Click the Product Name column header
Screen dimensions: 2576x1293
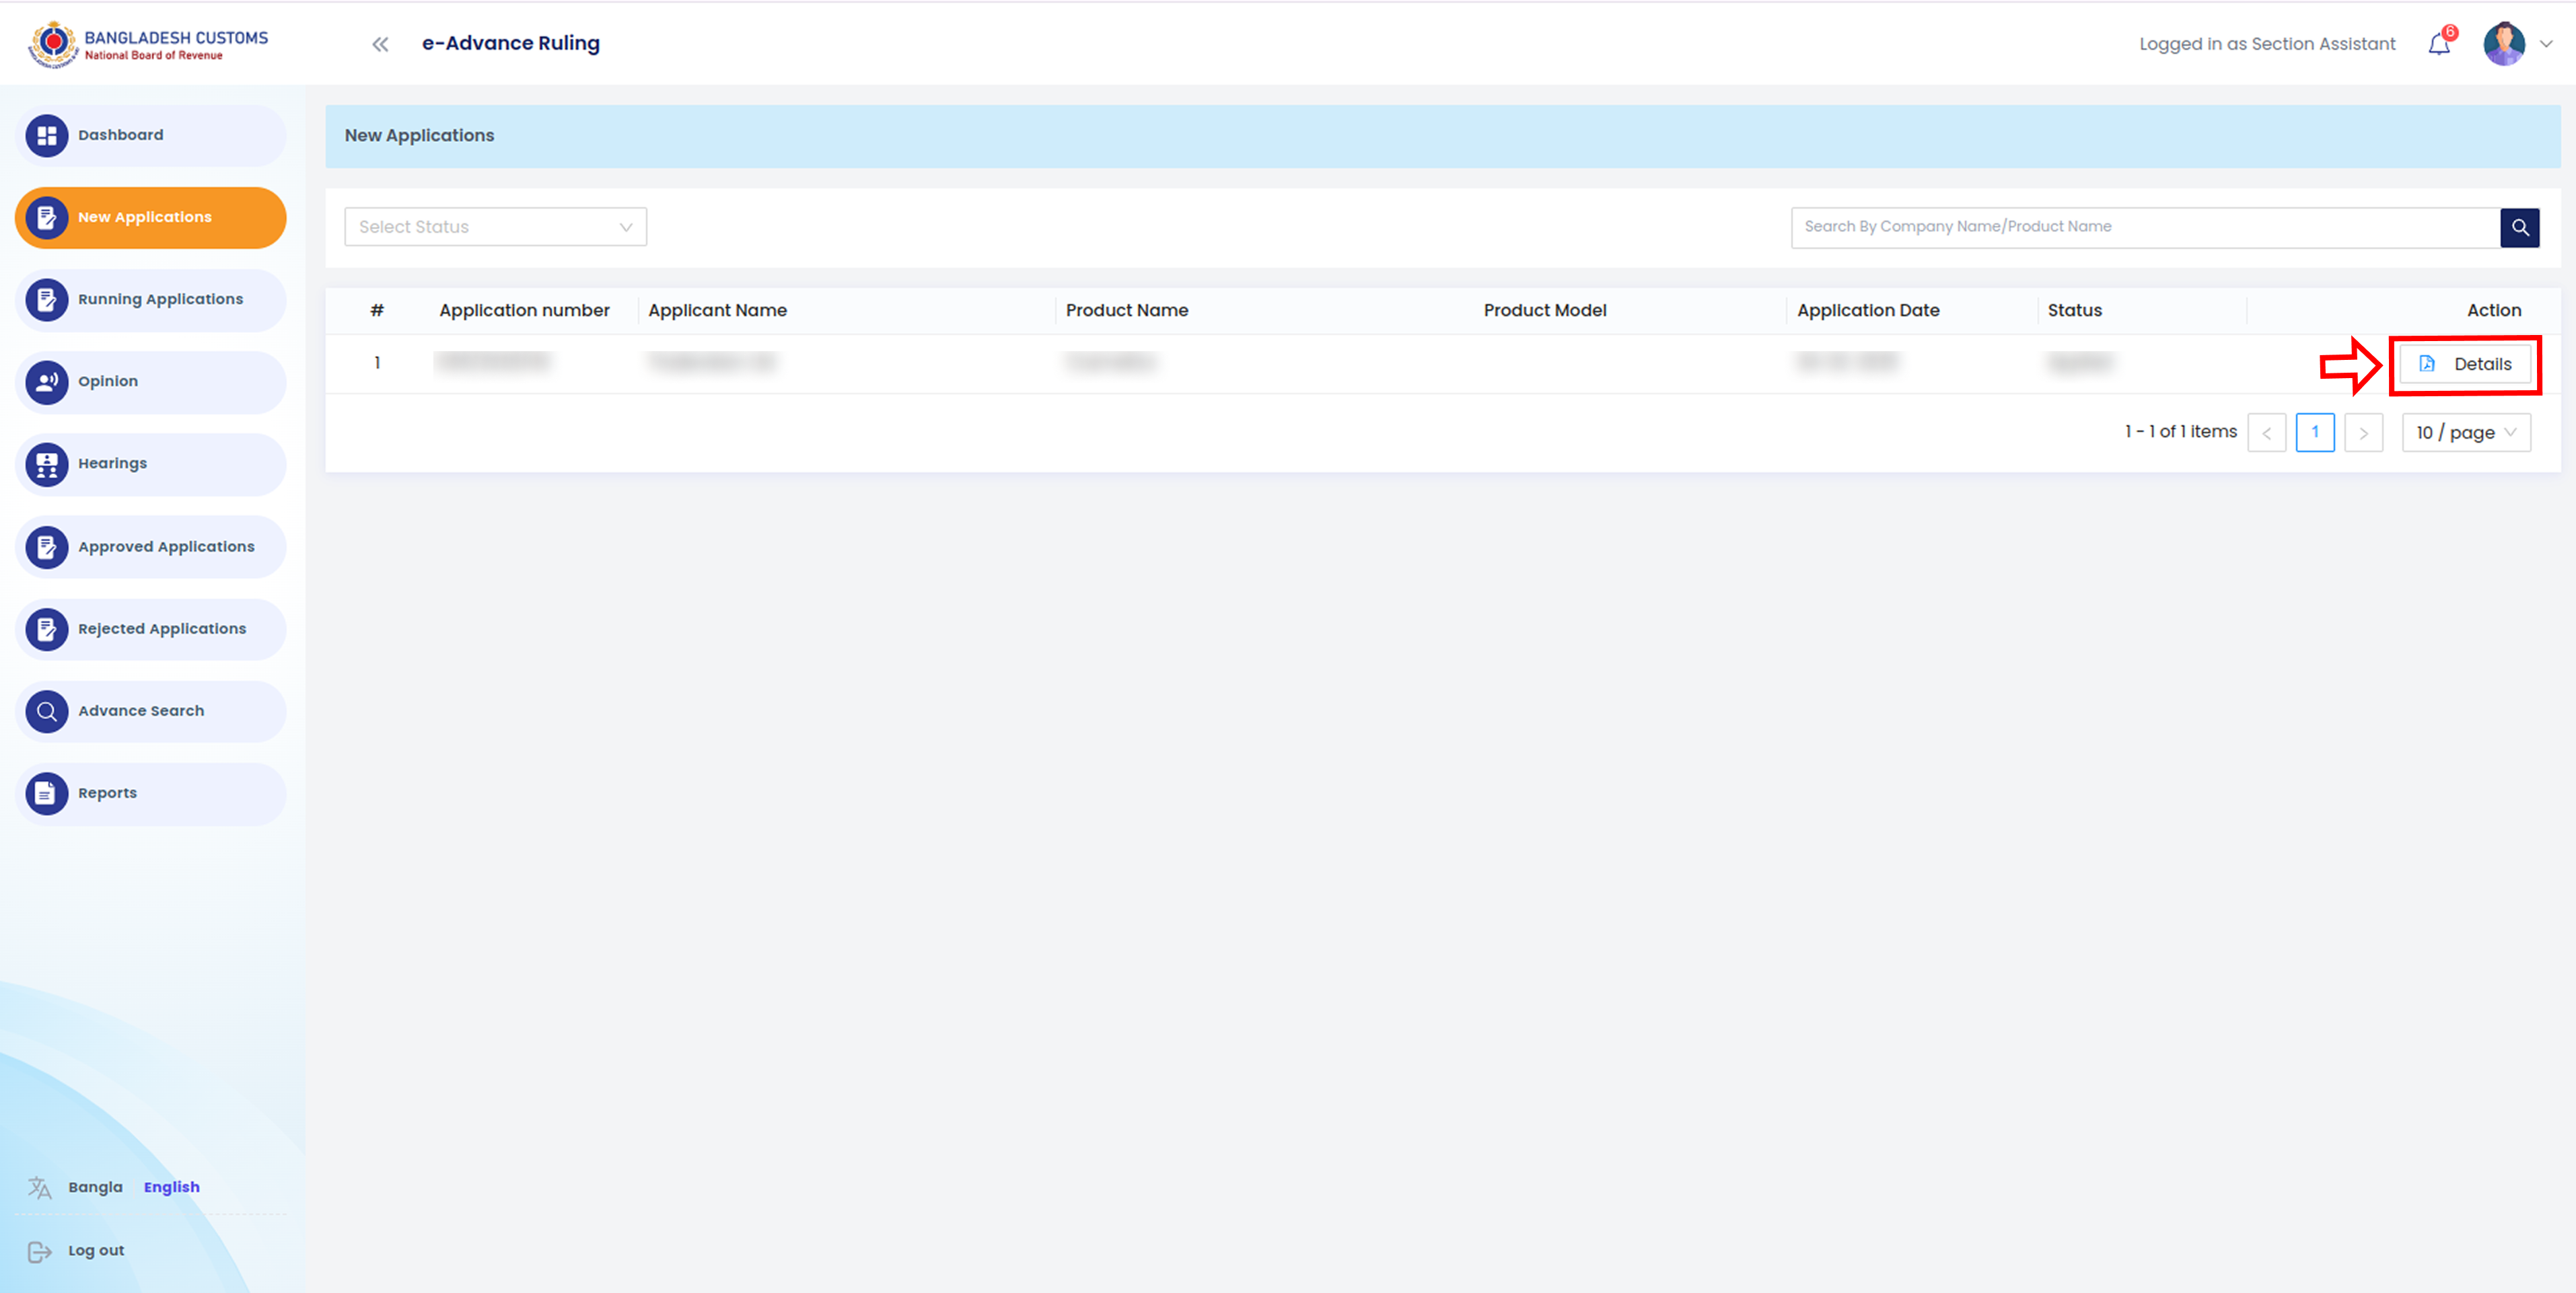pyautogui.click(x=1127, y=311)
